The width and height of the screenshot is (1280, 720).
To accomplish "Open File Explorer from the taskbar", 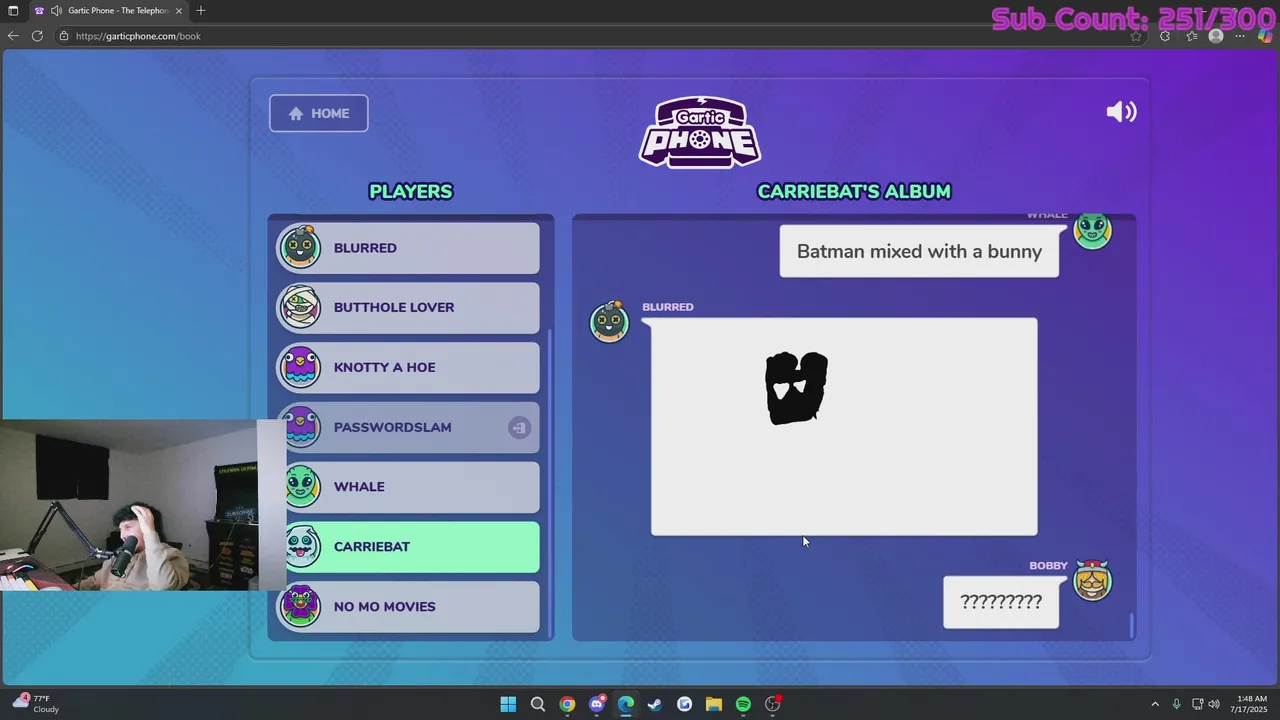I will coord(714,704).
